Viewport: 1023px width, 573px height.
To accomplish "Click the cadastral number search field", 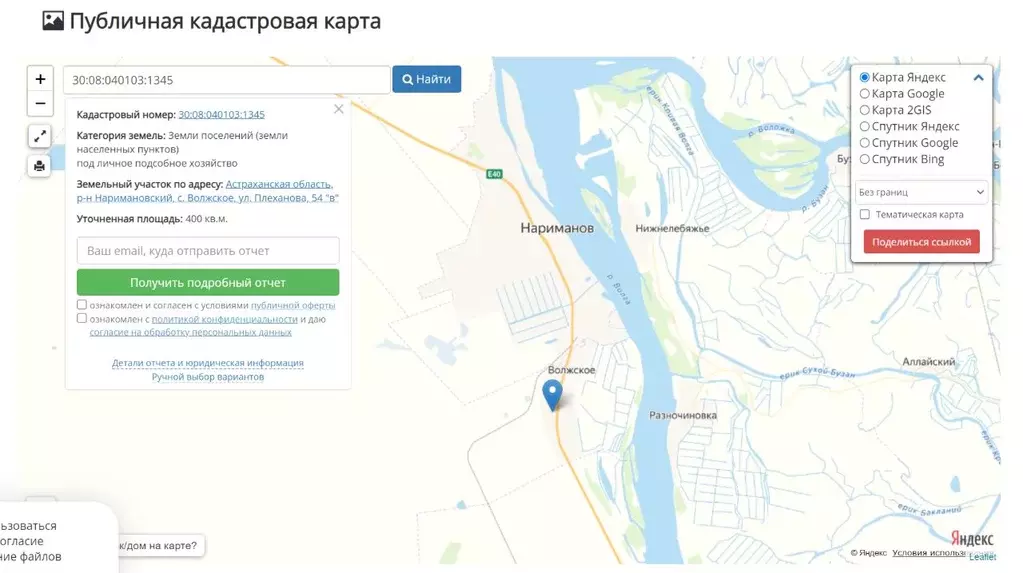I will (x=226, y=80).
